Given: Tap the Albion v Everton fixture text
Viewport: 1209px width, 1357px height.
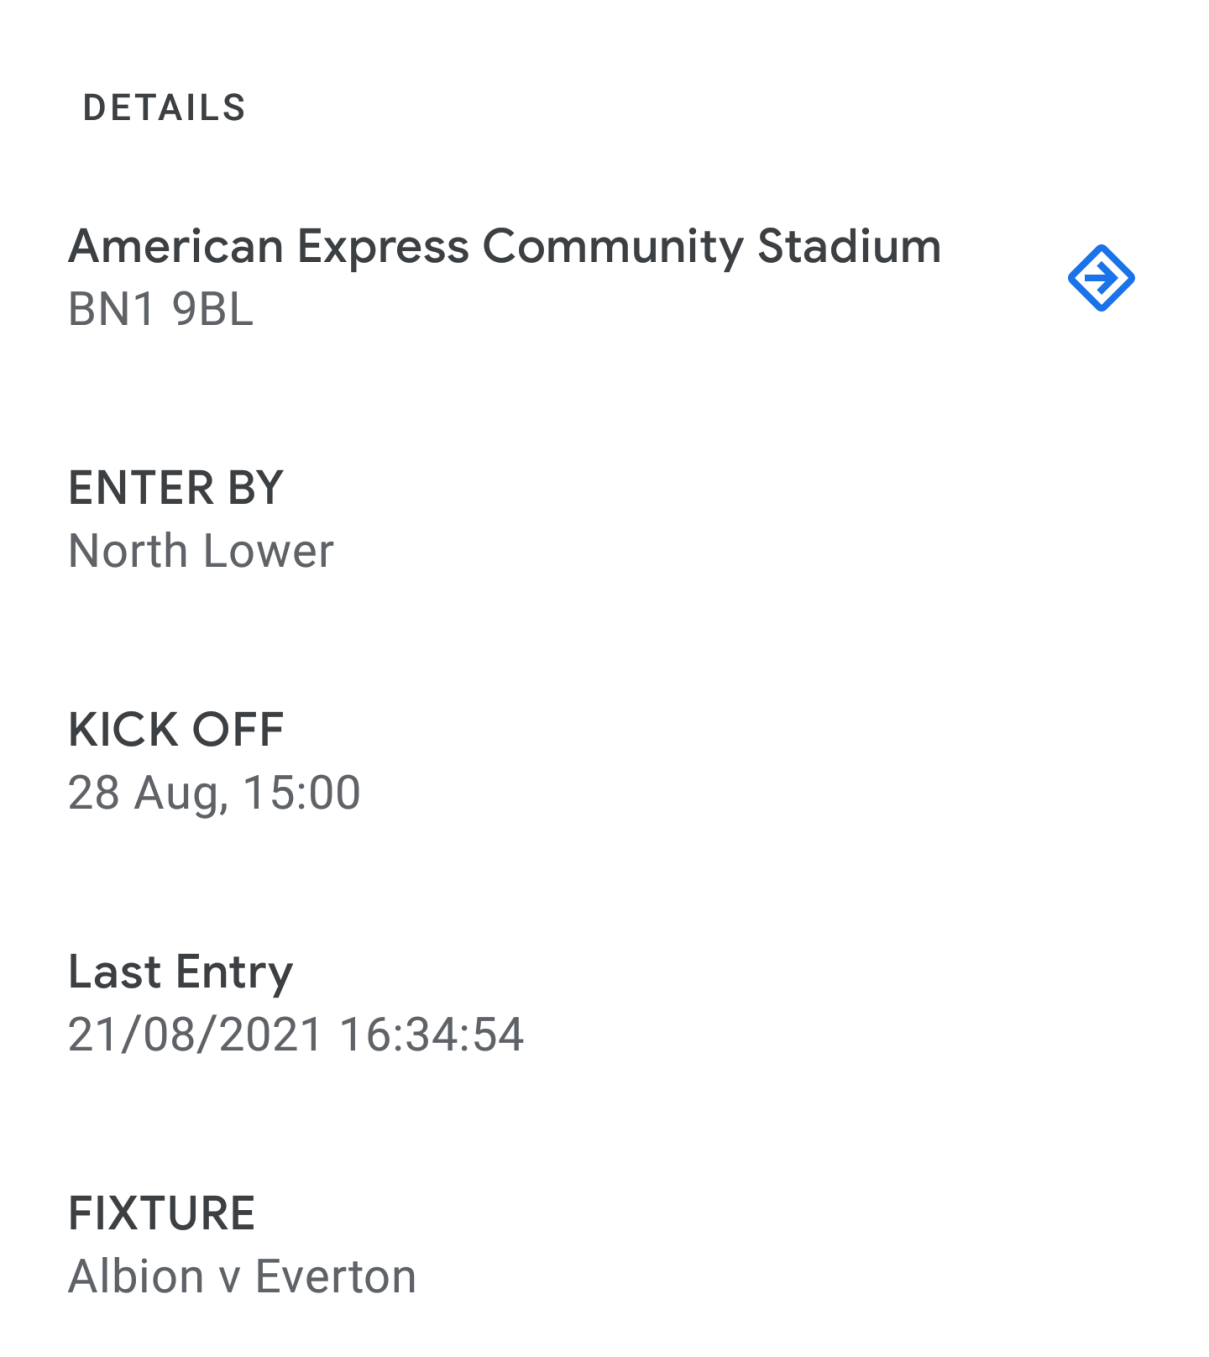Looking at the screenshot, I should pyautogui.click(x=242, y=1277).
